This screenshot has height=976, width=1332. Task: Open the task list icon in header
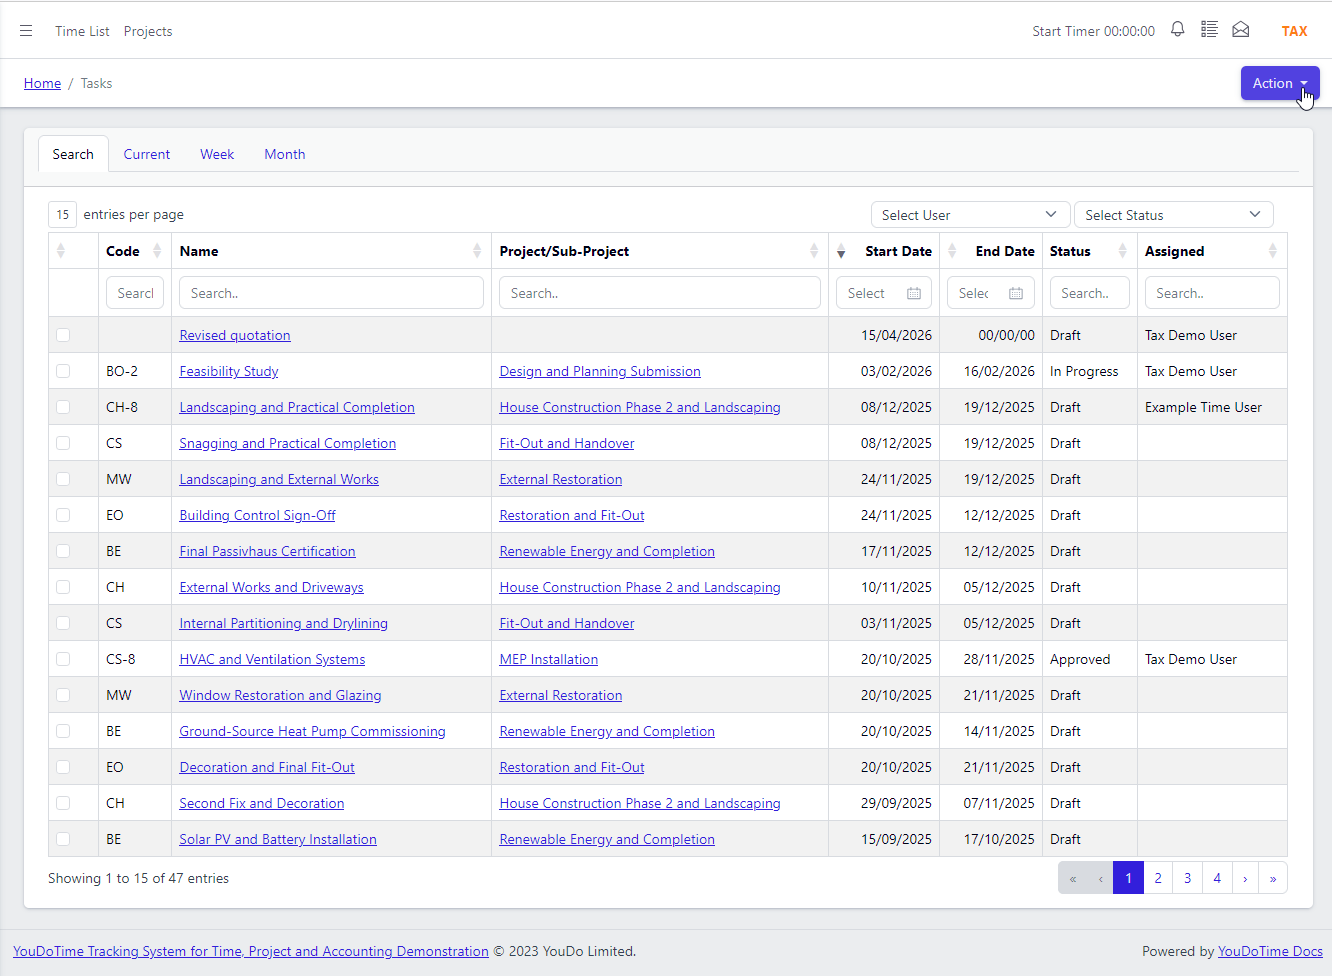(1209, 30)
